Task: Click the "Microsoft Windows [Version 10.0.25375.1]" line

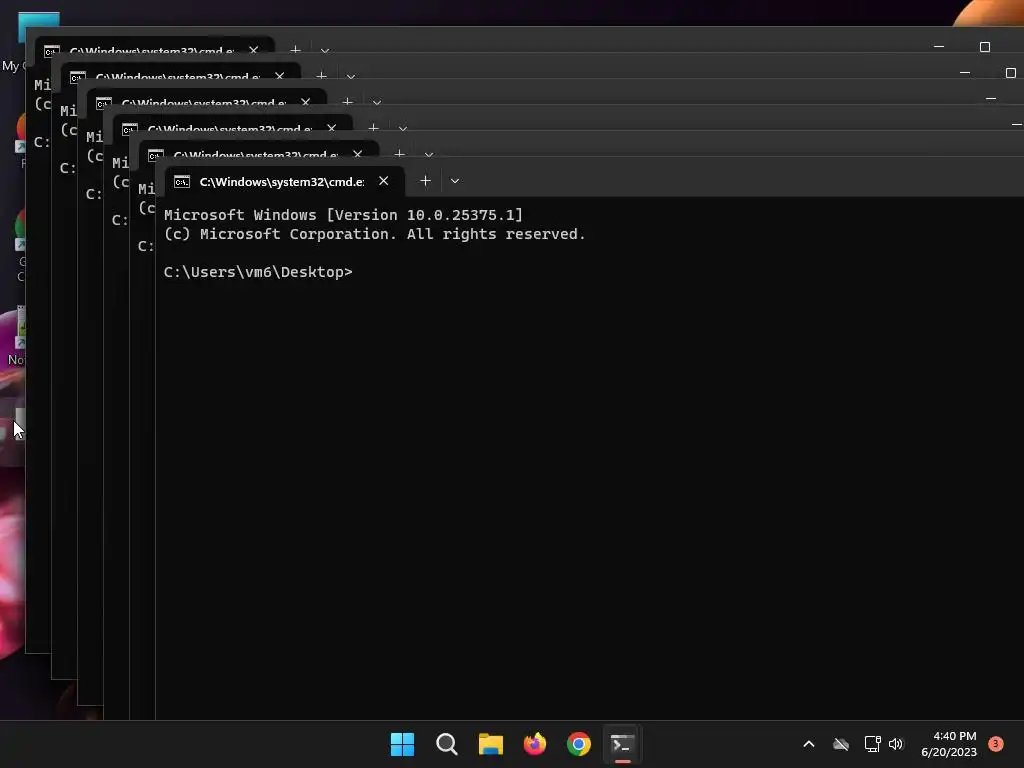Action: 344,215
